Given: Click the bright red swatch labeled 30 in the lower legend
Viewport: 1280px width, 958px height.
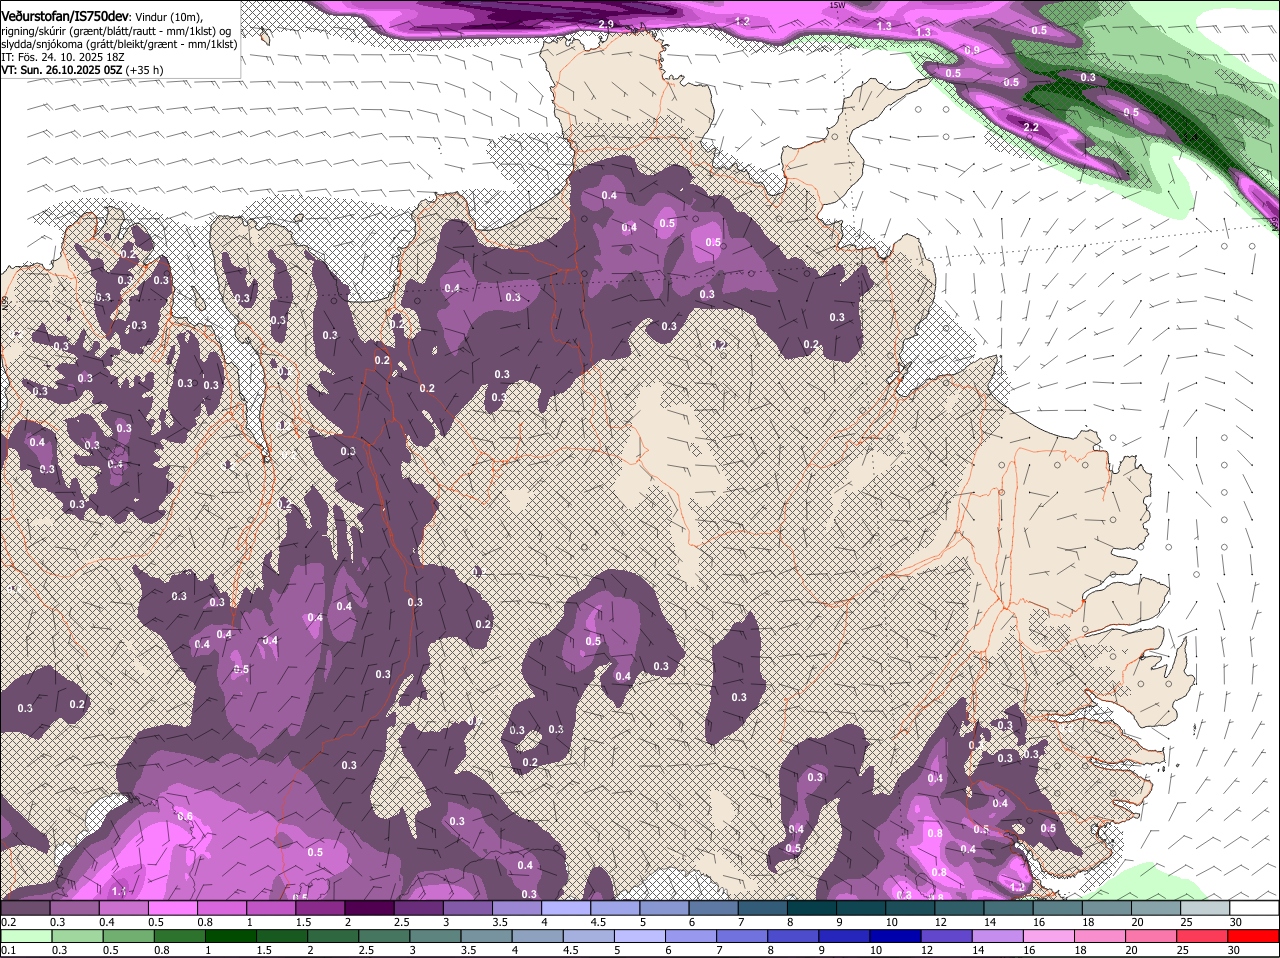Looking at the screenshot, I should pyautogui.click(x=1254, y=936).
